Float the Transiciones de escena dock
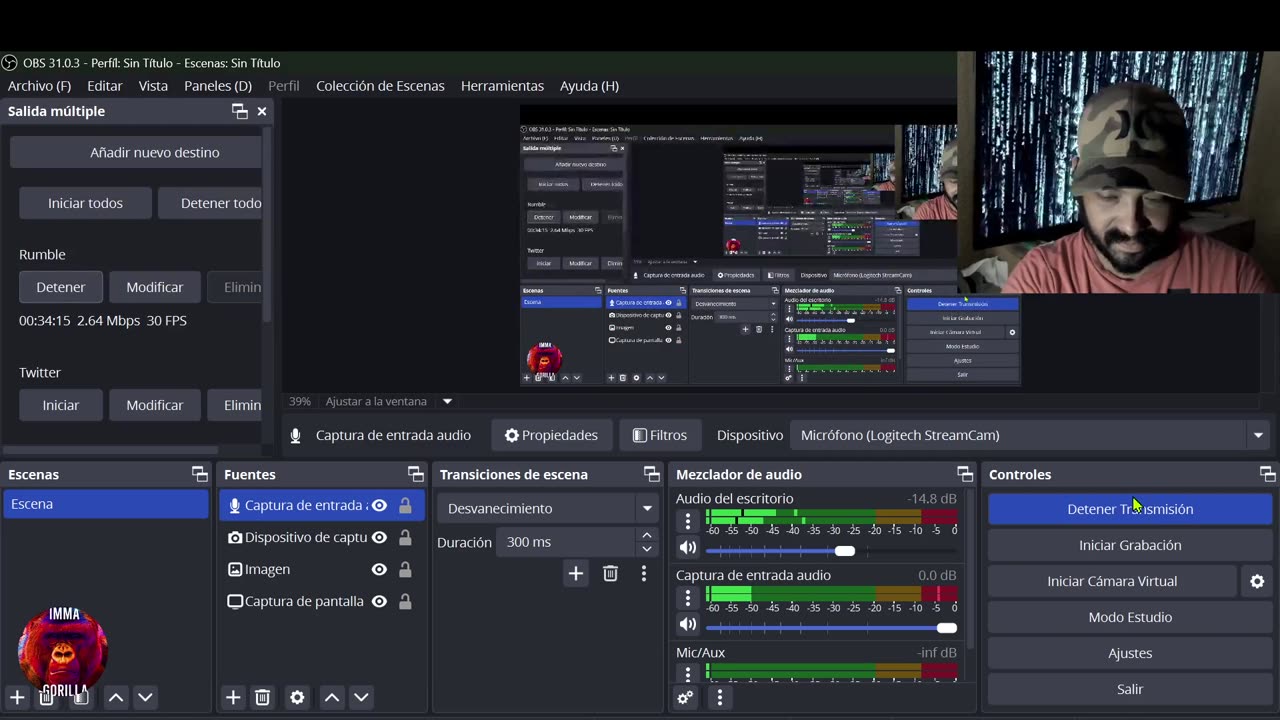Image resolution: width=1280 pixels, height=720 pixels. pos(652,474)
